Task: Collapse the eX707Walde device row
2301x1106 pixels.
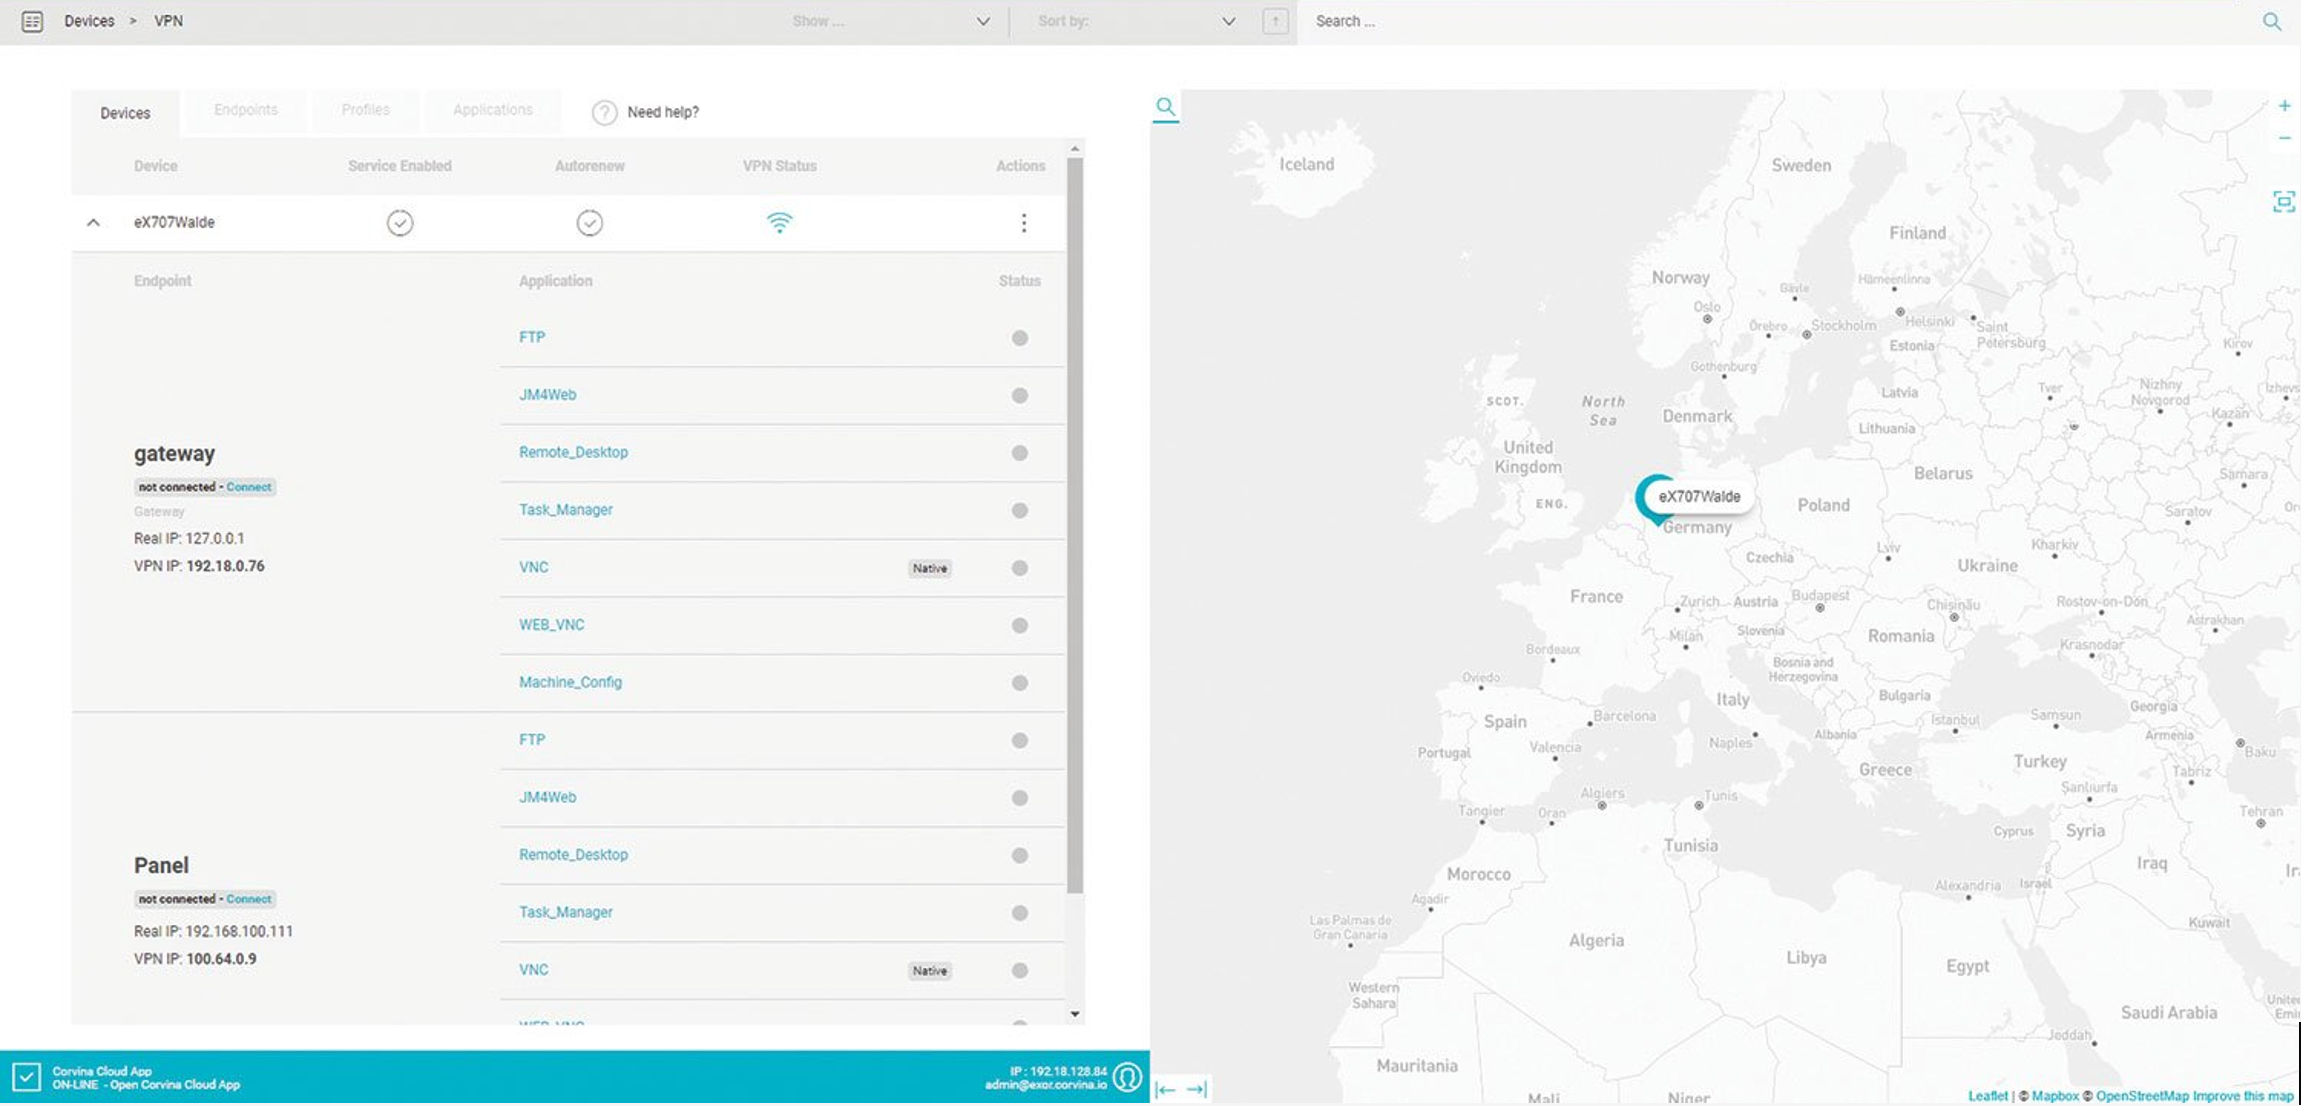Action: click(93, 222)
